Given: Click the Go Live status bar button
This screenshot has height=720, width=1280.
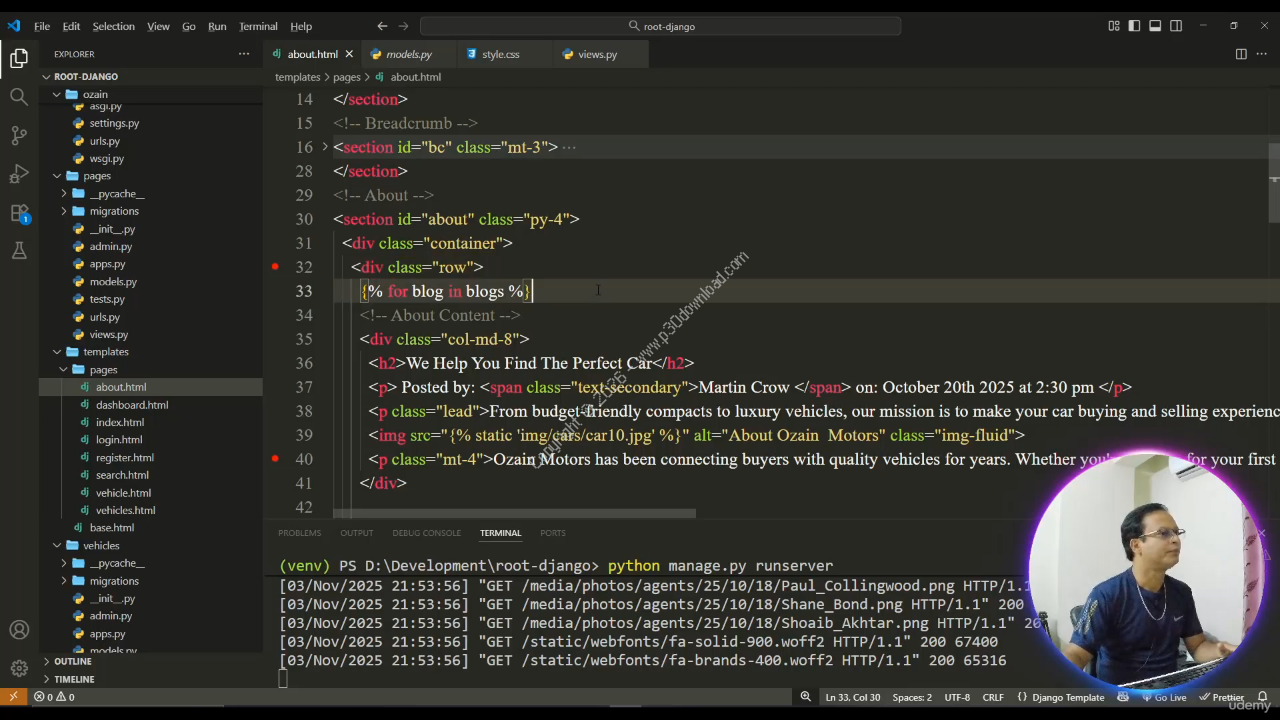Looking at the screenshot, I should click(x=1163, y=697).
